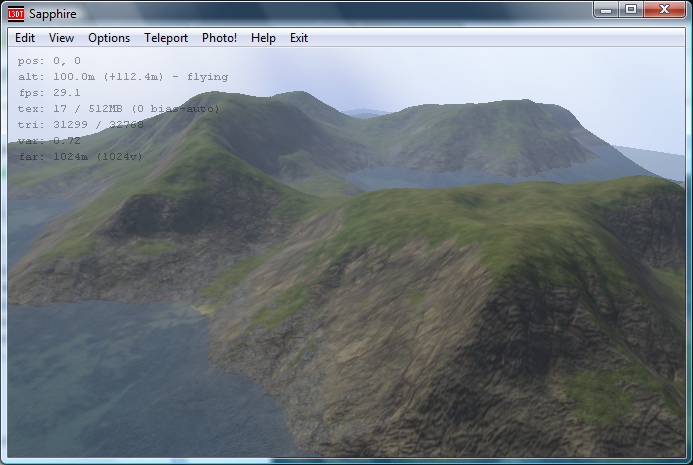This screenshot has width=693, height=465.
Task: Open the View menu
Action: pyautogui.click(x=62, y=38)
